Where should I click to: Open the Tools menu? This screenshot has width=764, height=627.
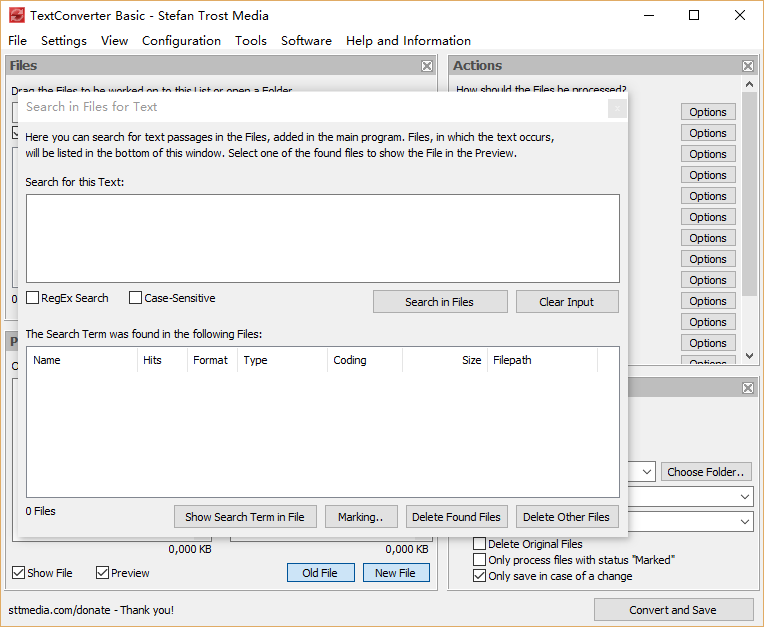[251, 41]
